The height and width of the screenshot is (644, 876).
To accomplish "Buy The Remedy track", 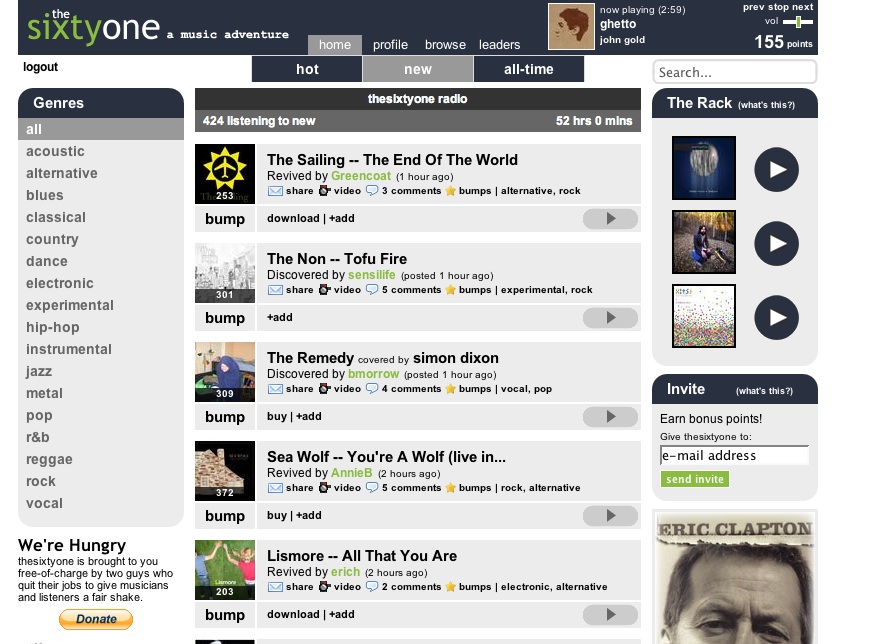I will tap(277, 416).
